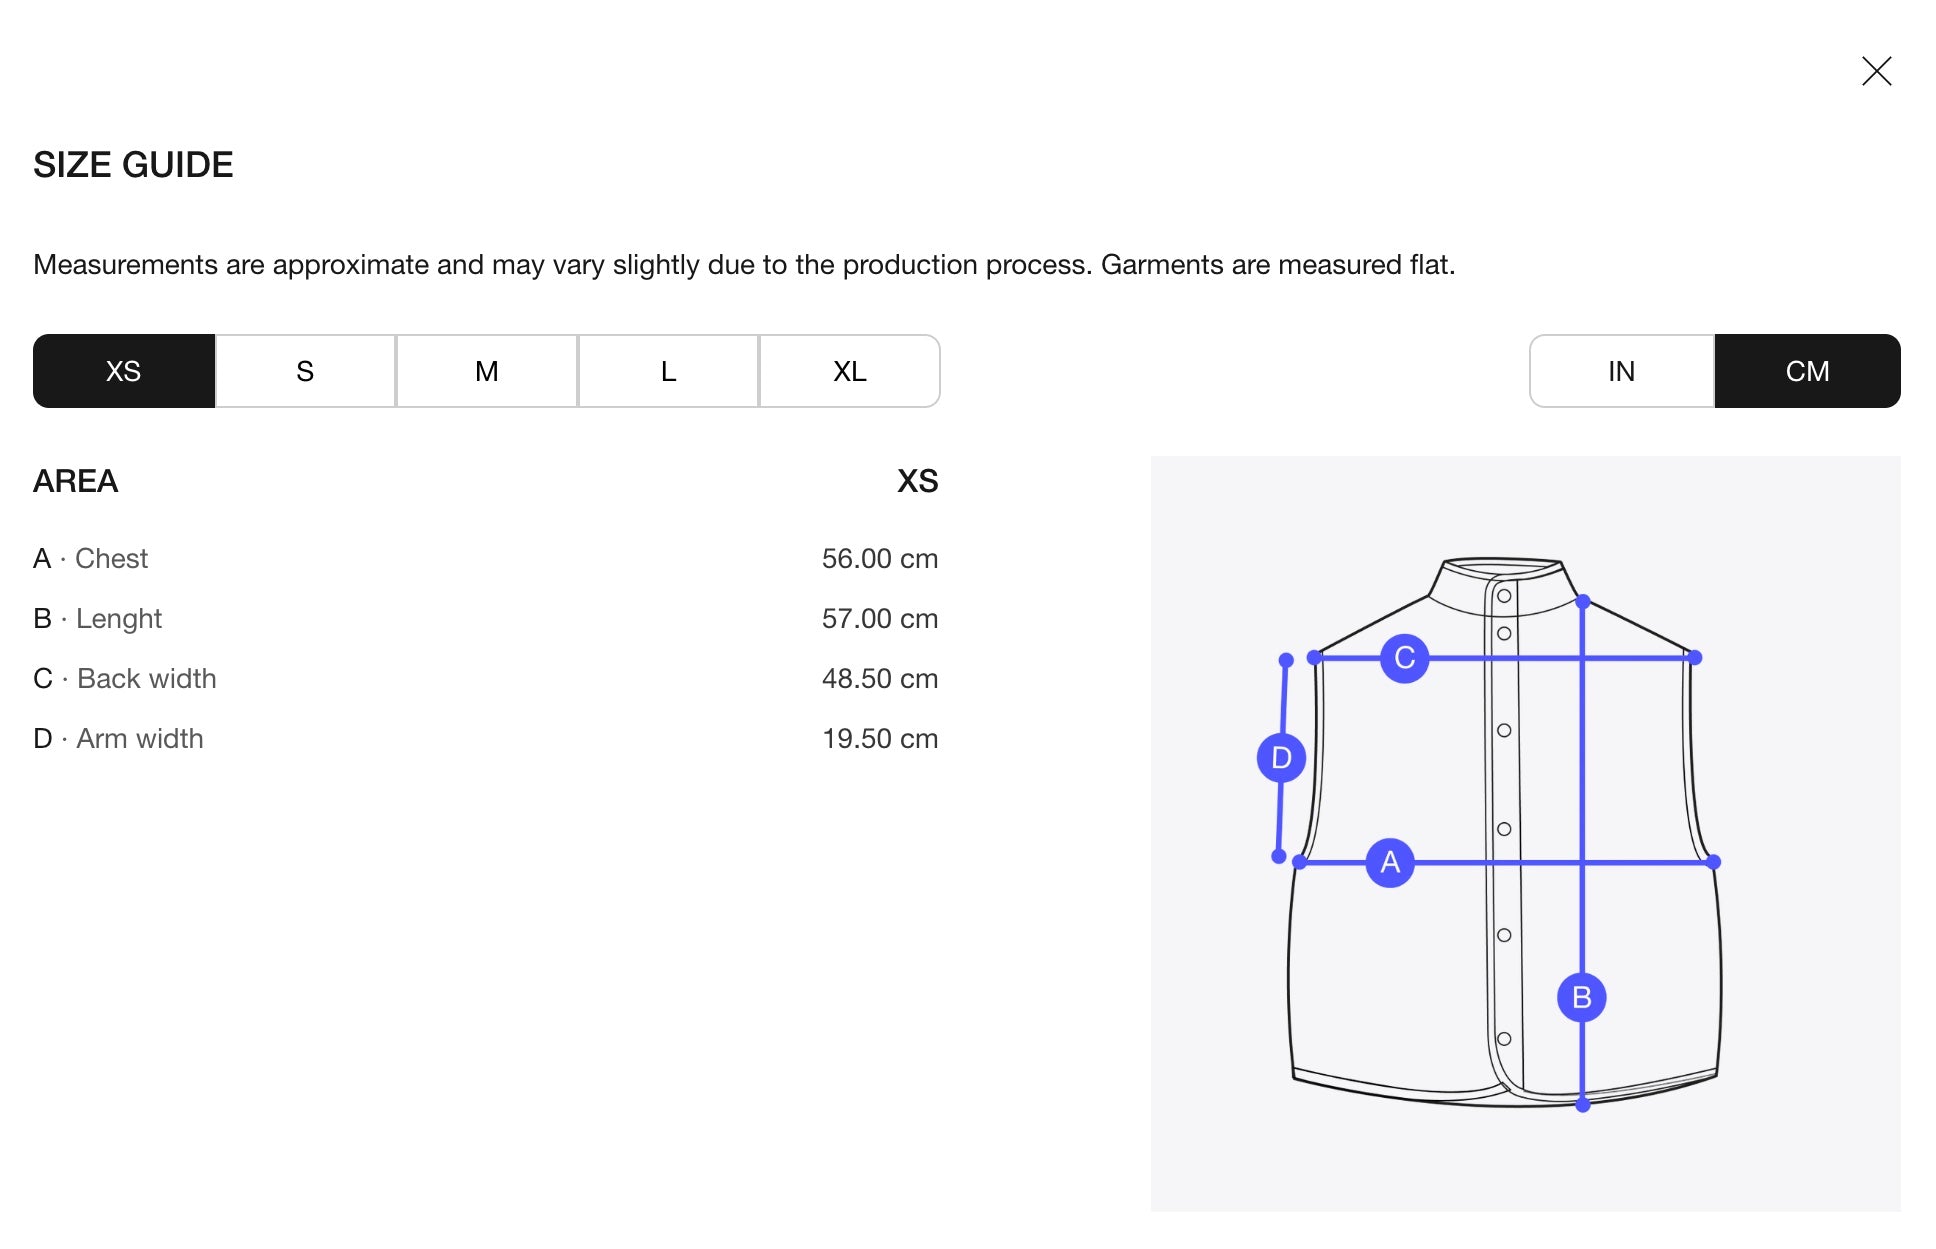Click the 19.50 cm arm width value
Image resolution: width=1936 pixels, height=1249 pixels.
[880, 738]
